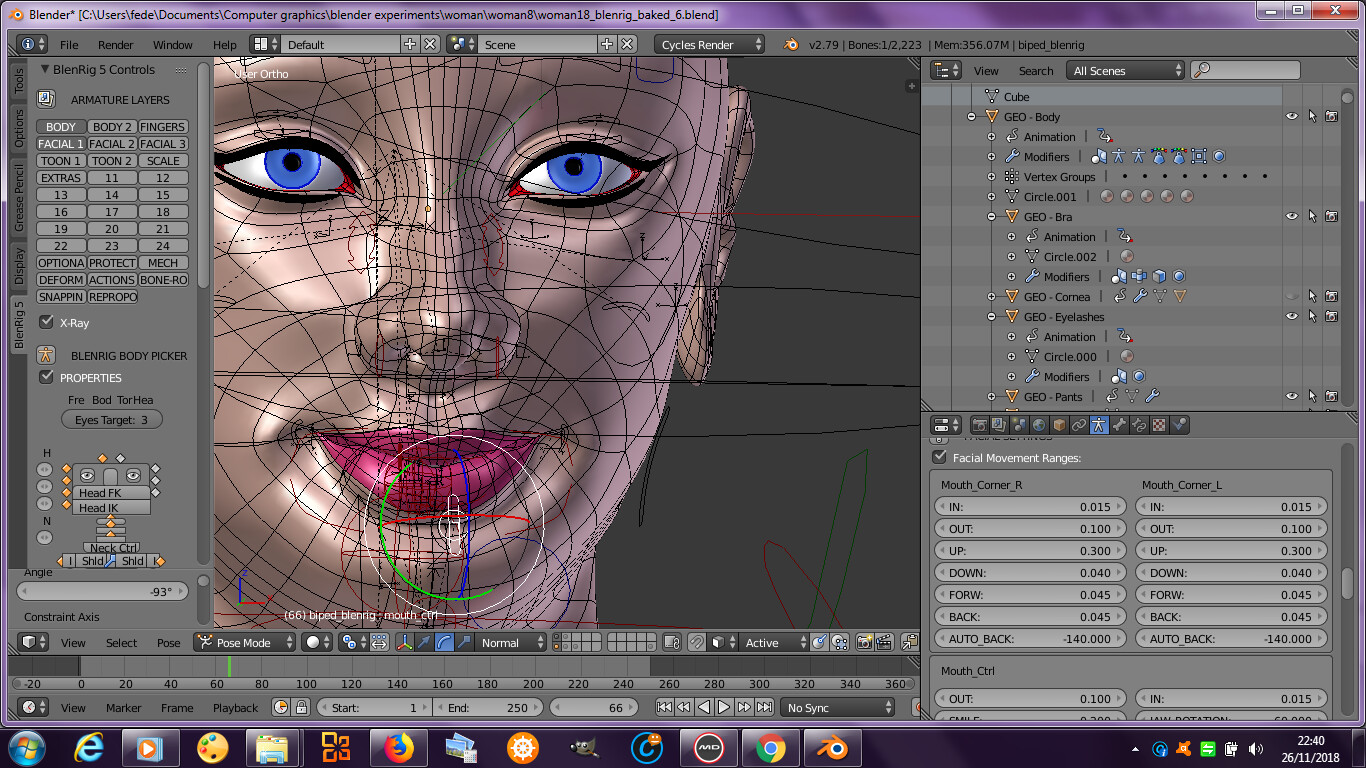This screenshot has width=1366, height=768.
Task: Click the manipulator toggle icon in 3D header
Action: (x=405, y=643)
